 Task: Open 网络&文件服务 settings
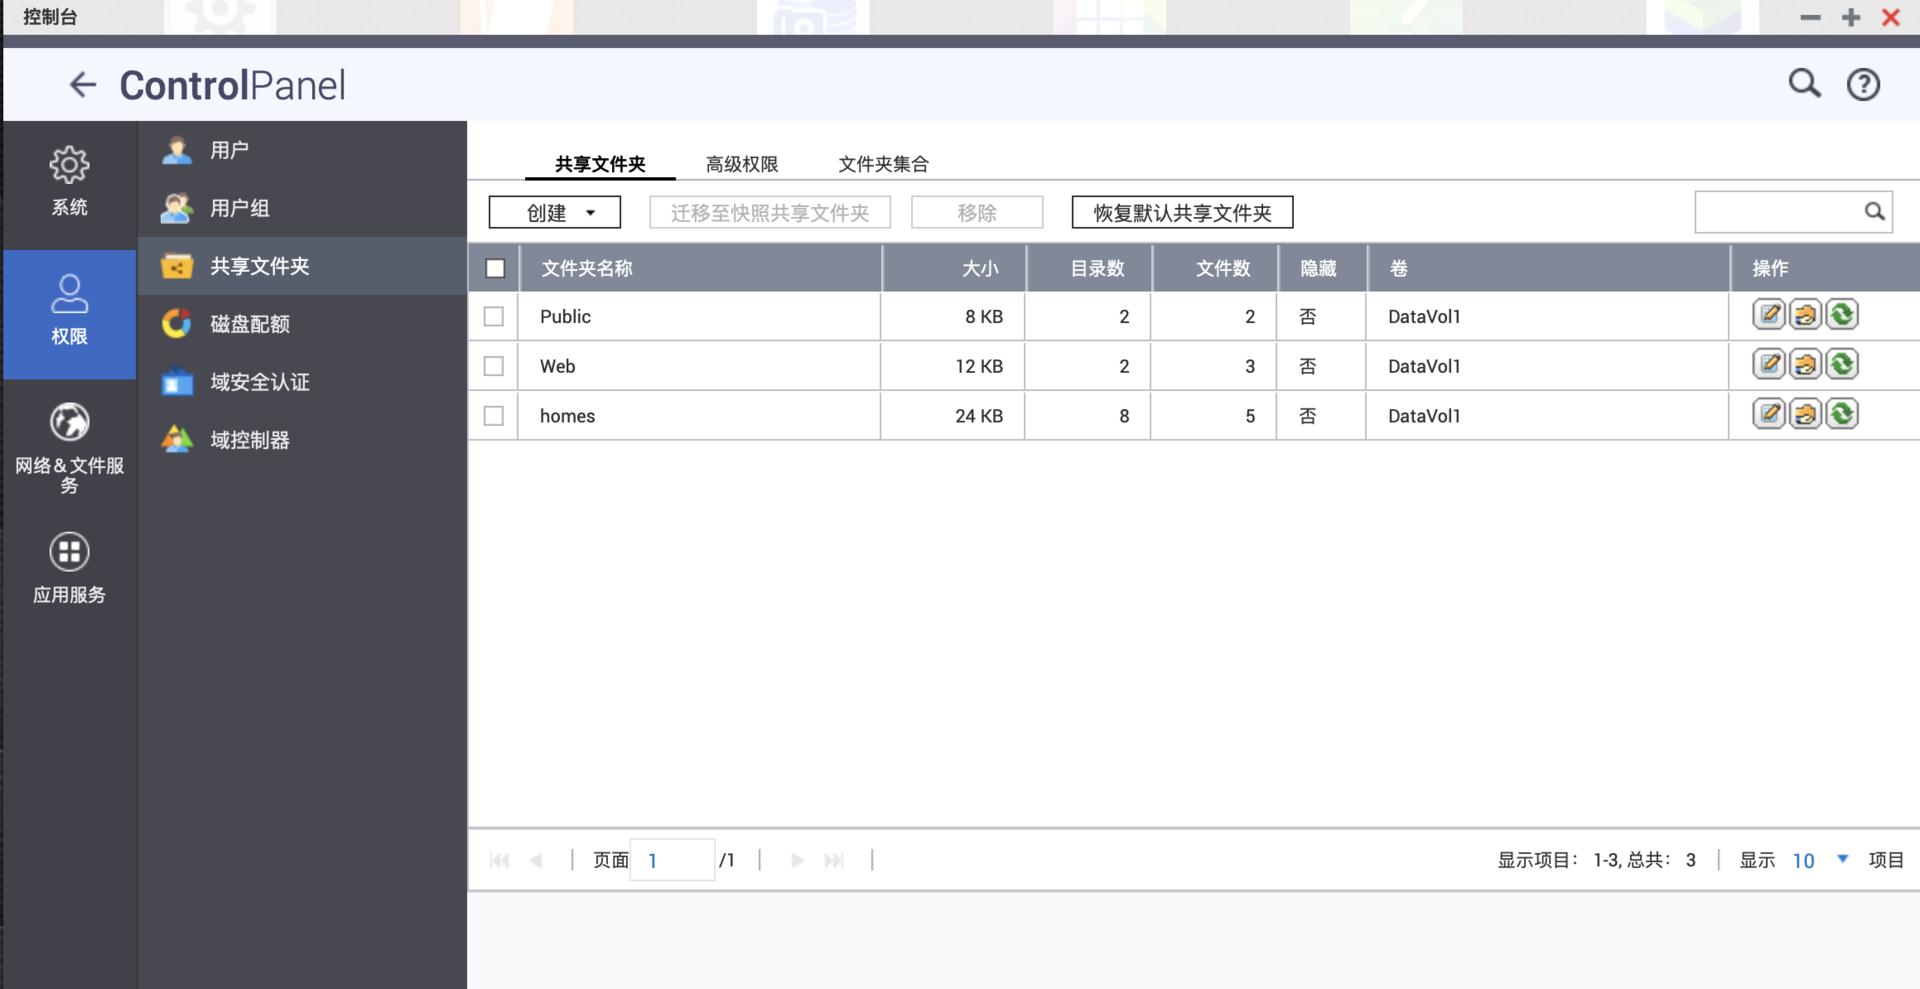68,448
